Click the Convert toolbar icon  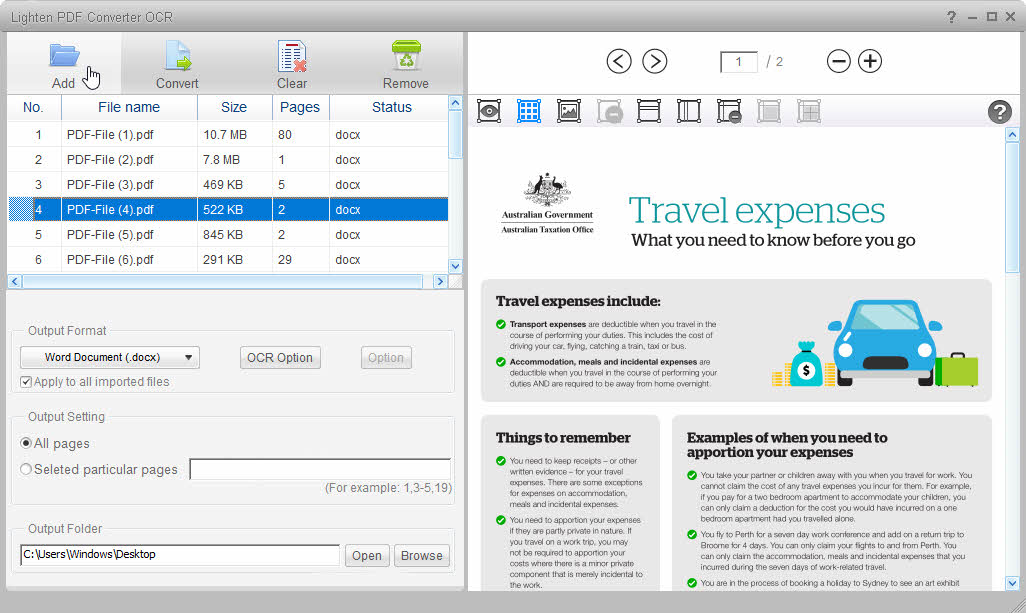pos(177,56)
